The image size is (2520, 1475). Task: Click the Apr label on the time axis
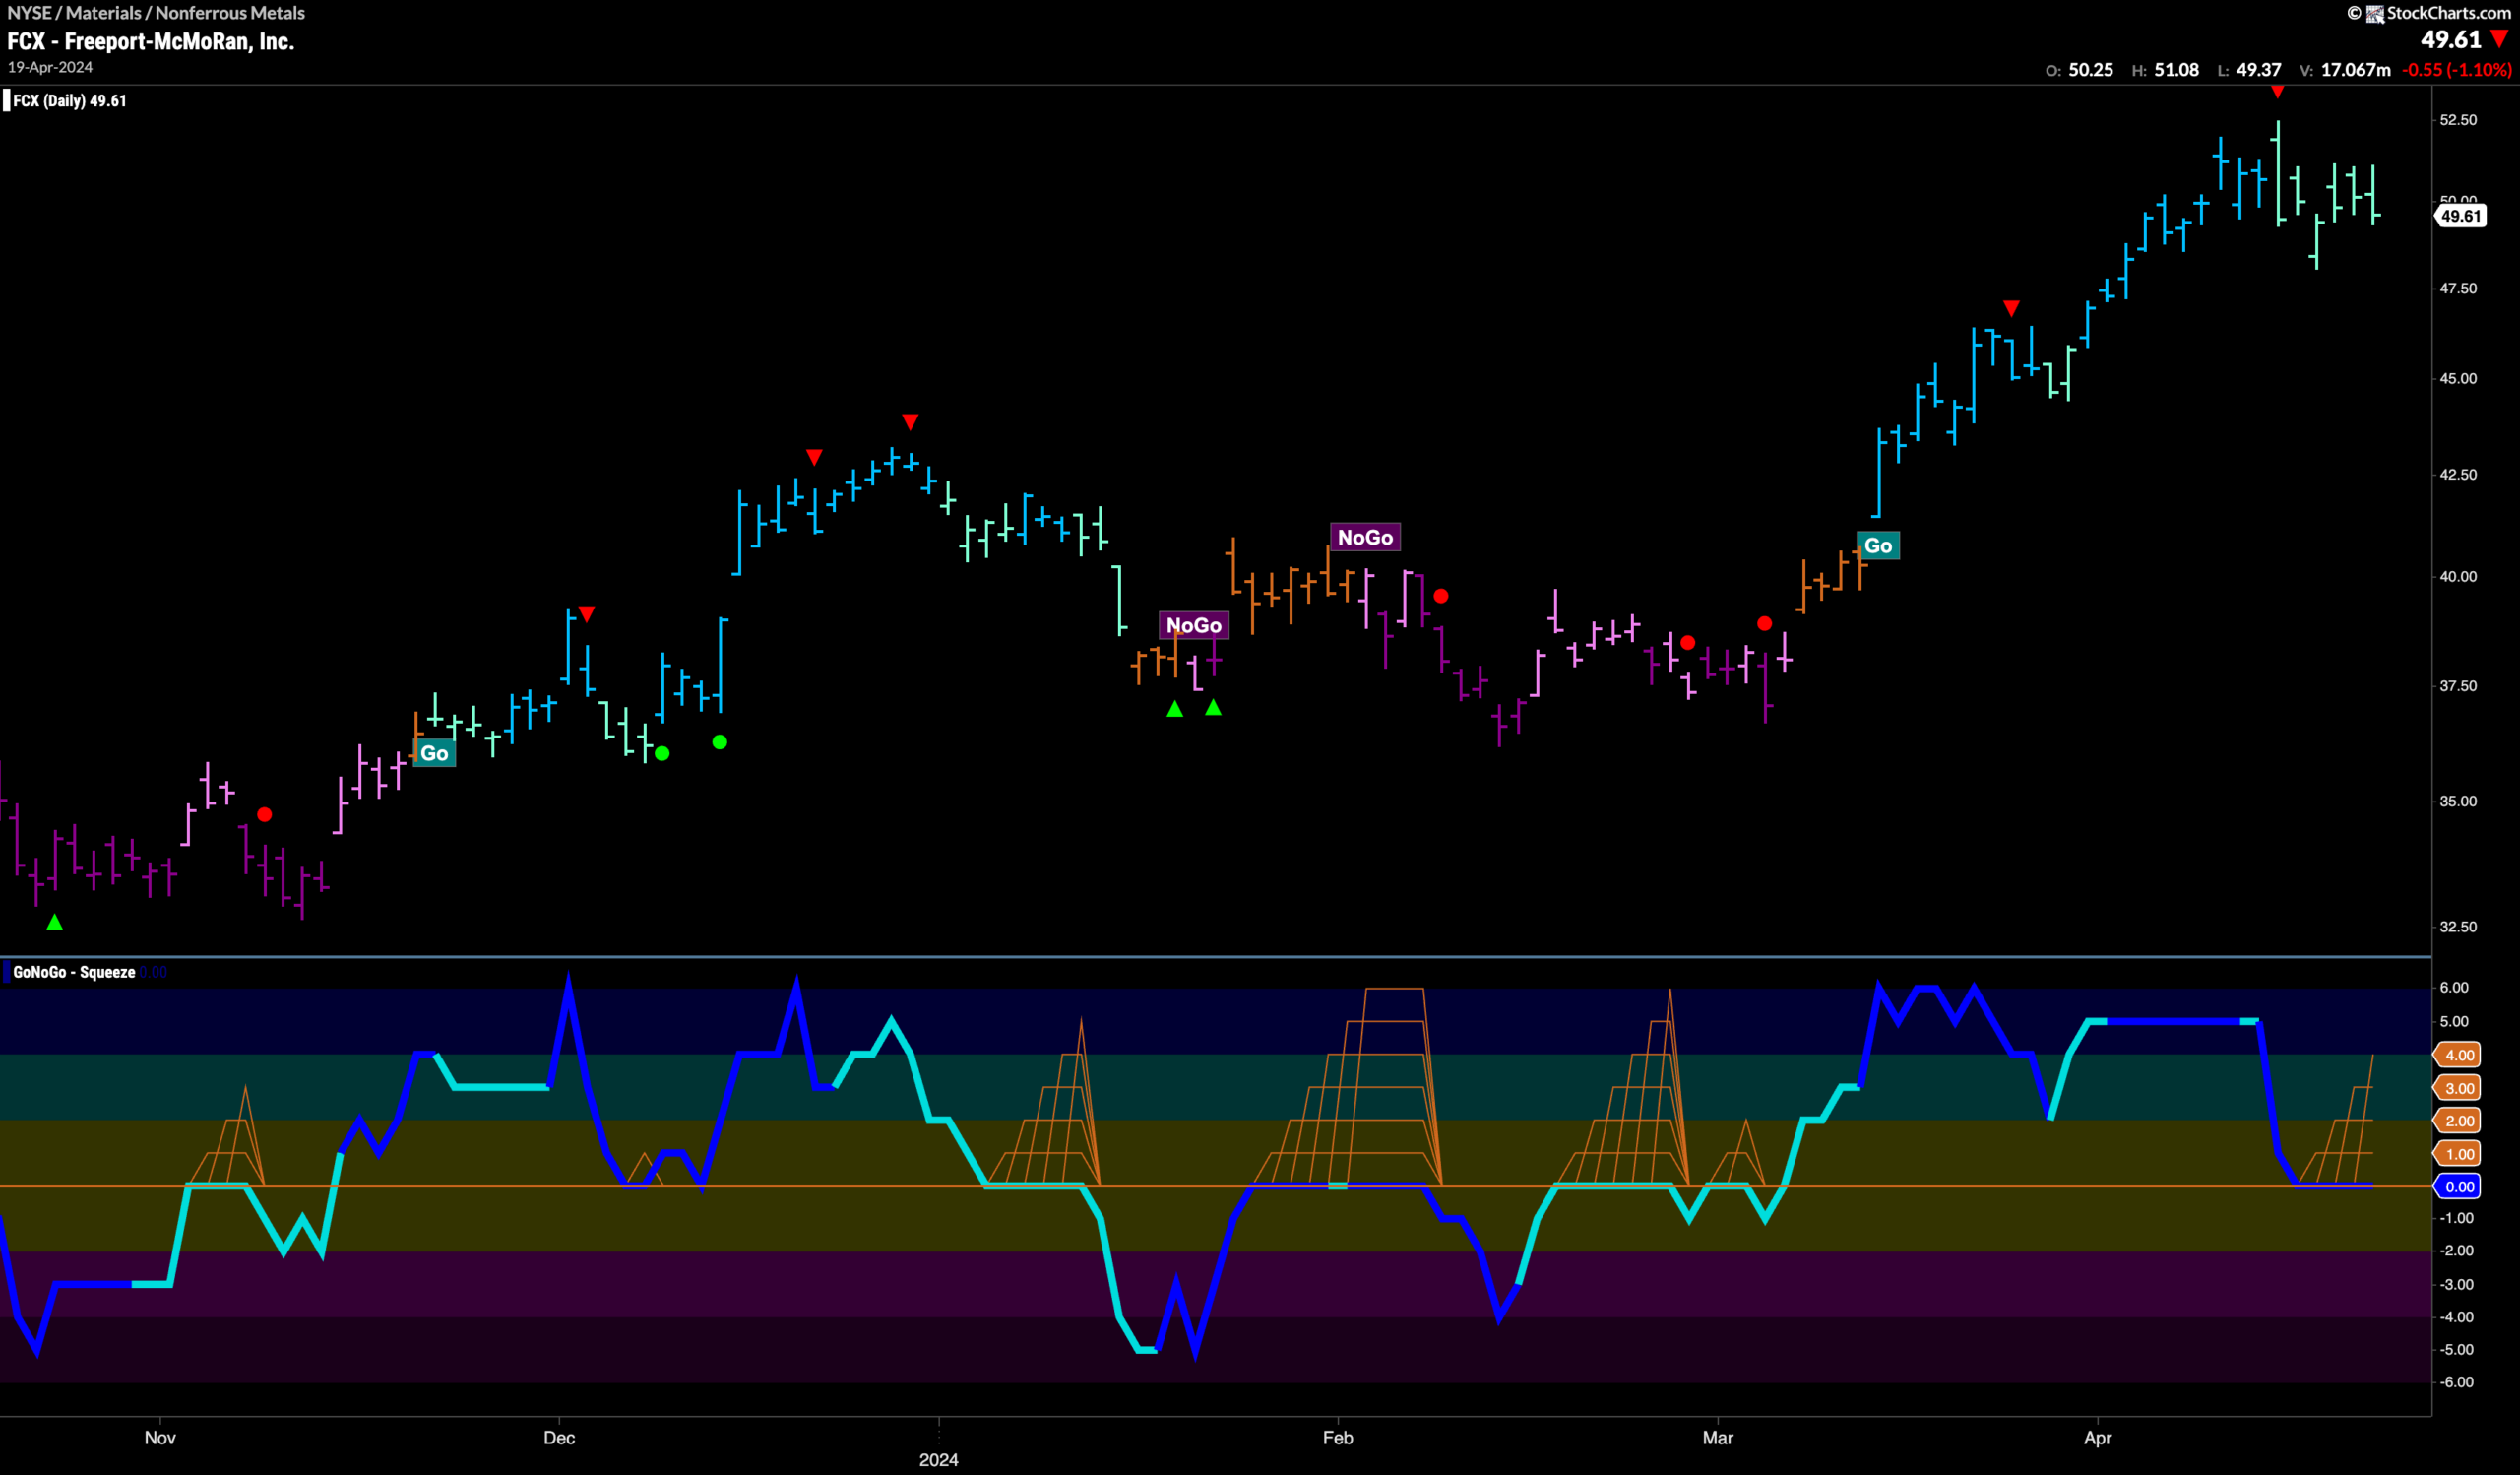click(2098, 1438)
